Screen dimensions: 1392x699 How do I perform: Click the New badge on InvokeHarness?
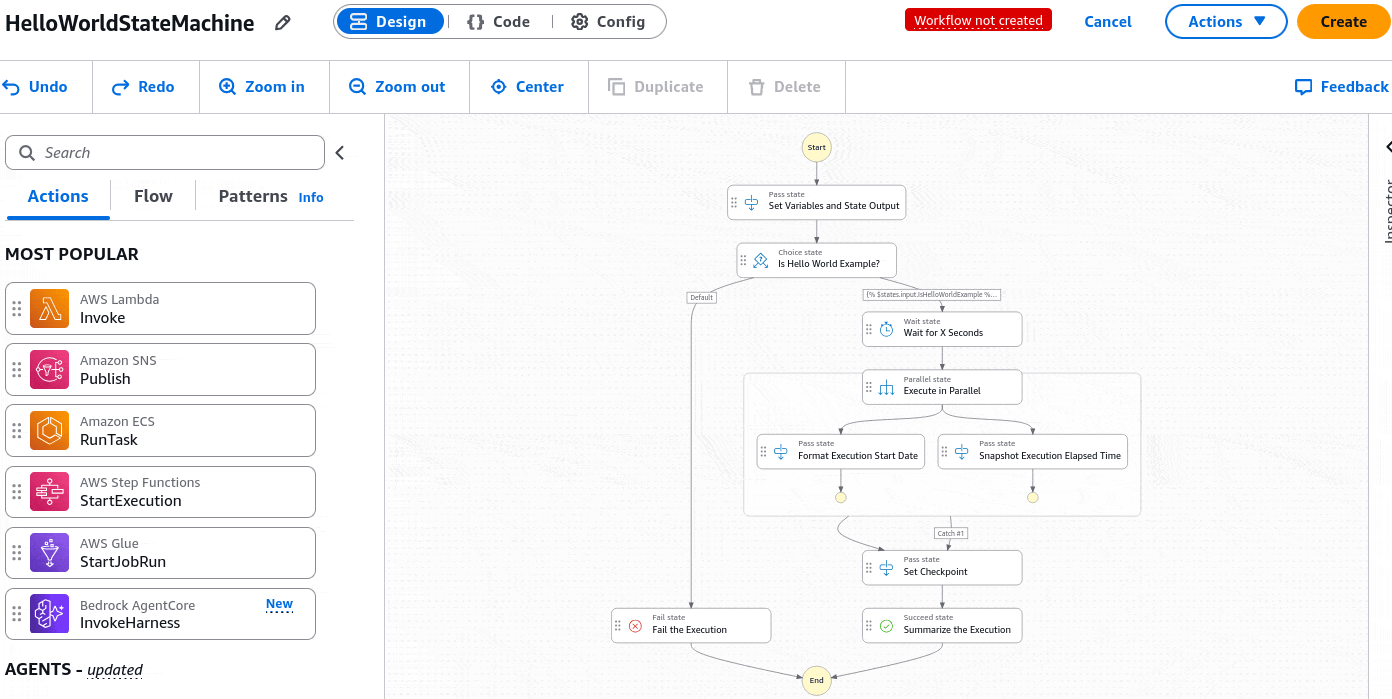[279, 604]
